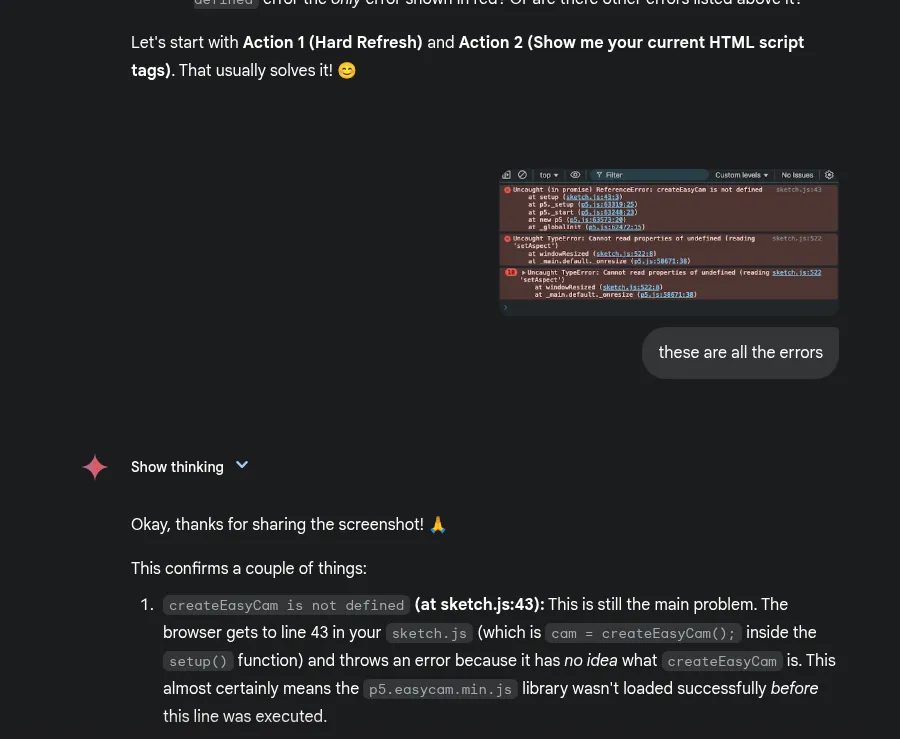Click the 'p5.easycam.min.js' code chip

click(441, 689)
